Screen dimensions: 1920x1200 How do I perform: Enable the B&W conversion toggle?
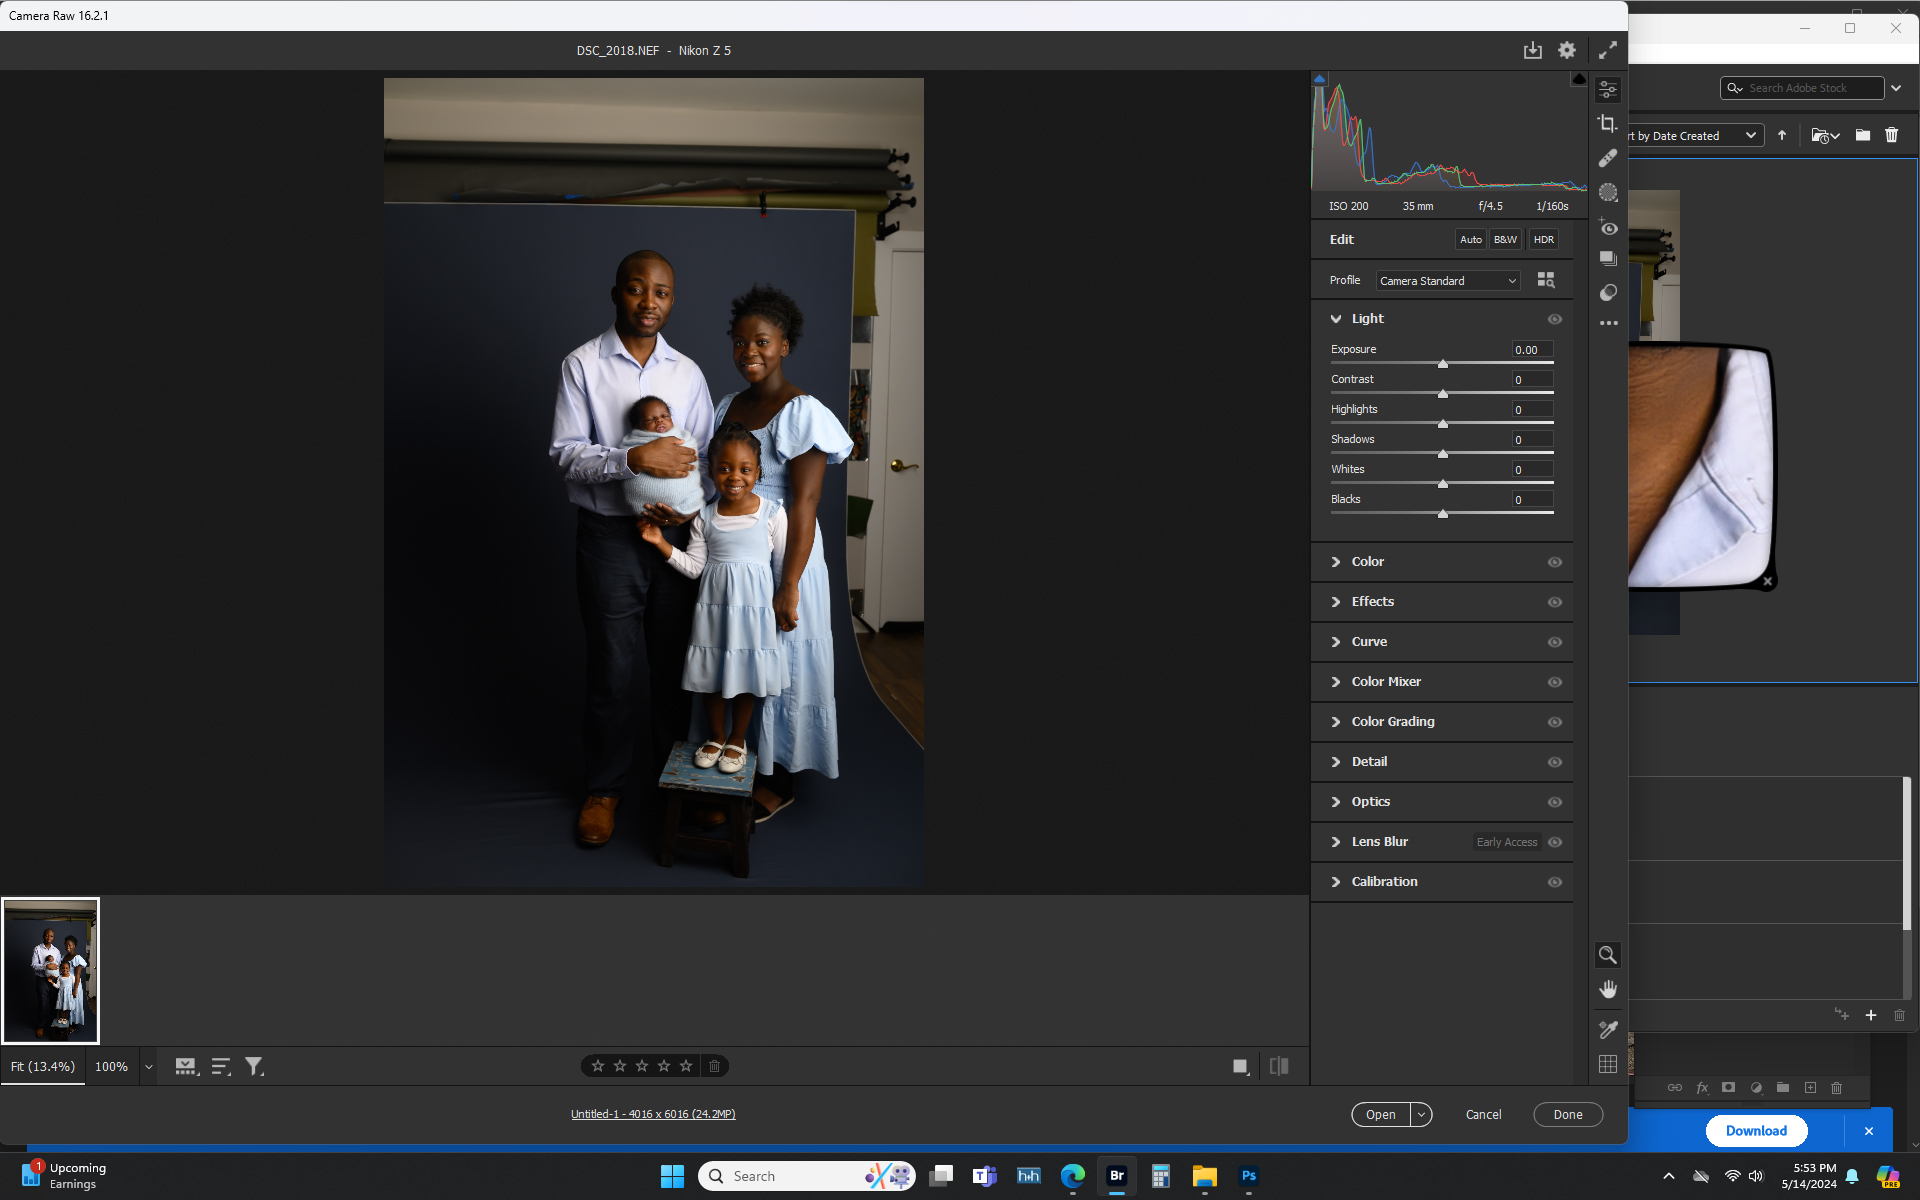tap(1505, 239)
